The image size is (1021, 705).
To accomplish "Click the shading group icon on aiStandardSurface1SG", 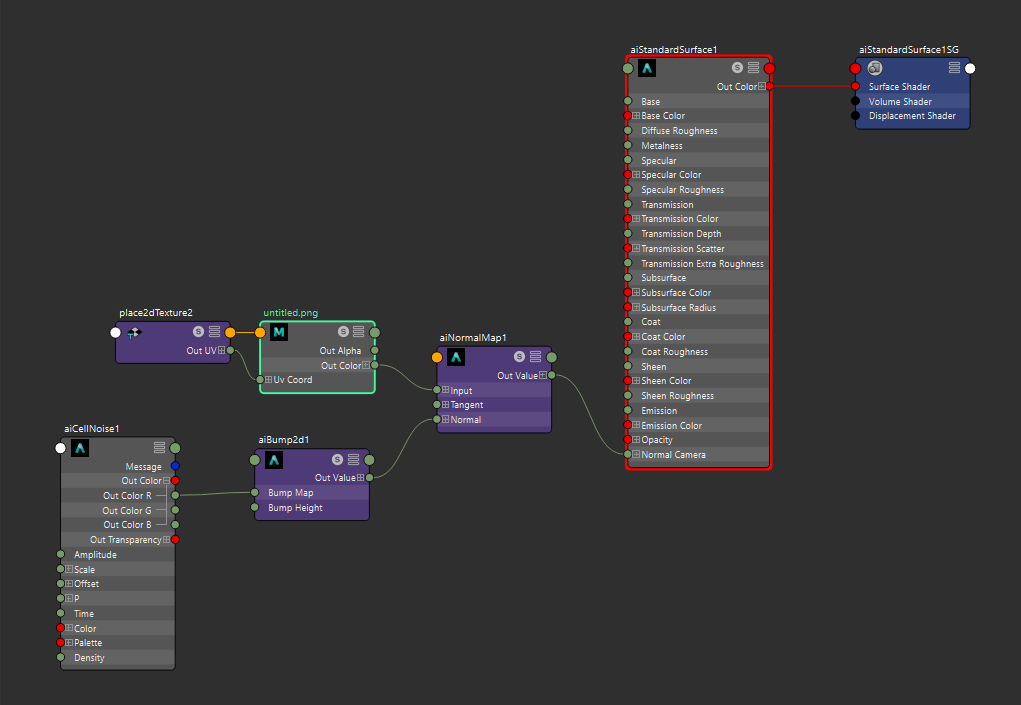I will pyautogui.click(x=874, y=68).
